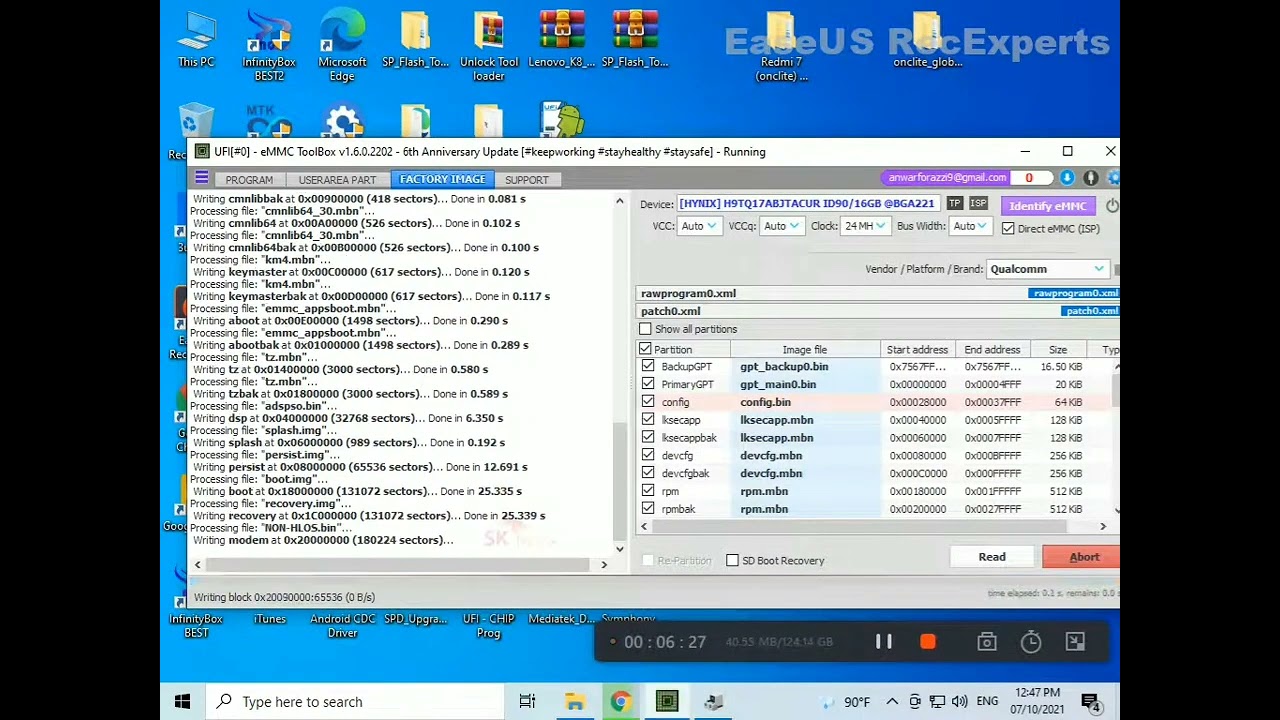Switch to the PROGRAM tab

coord(249,180)
